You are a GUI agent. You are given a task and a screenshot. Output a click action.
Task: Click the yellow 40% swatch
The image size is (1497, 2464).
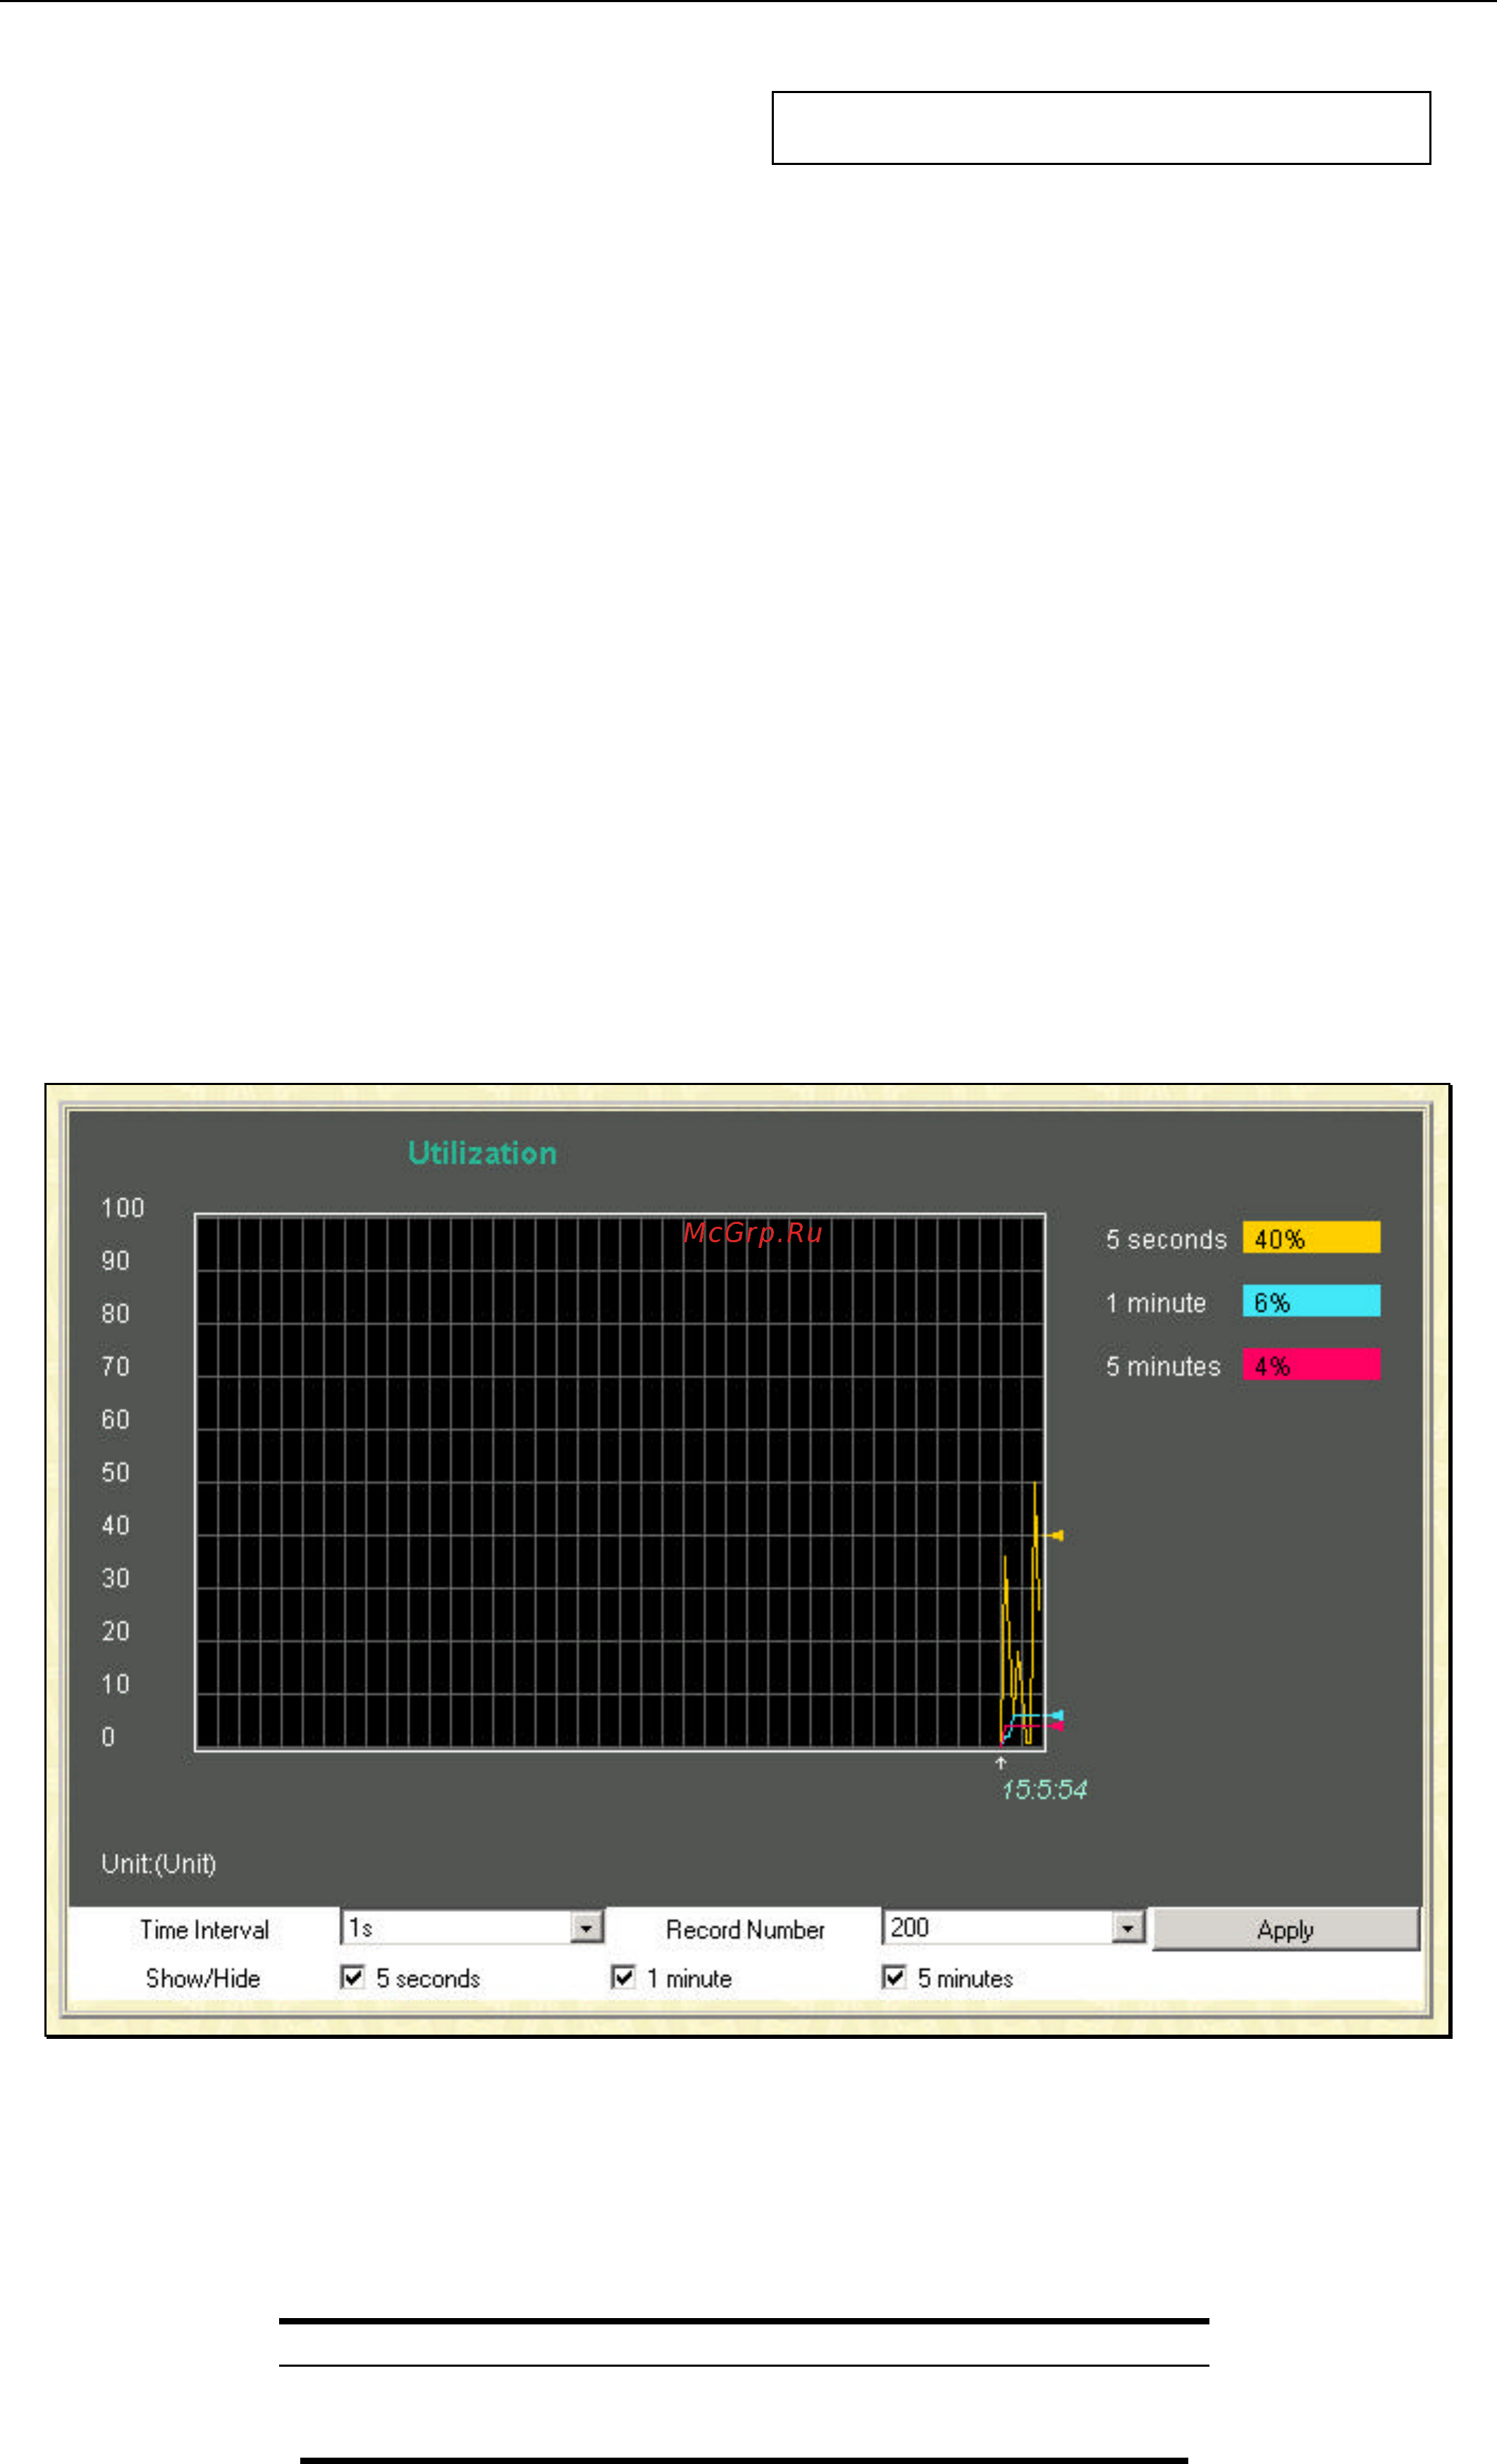click(1311, 1238)
